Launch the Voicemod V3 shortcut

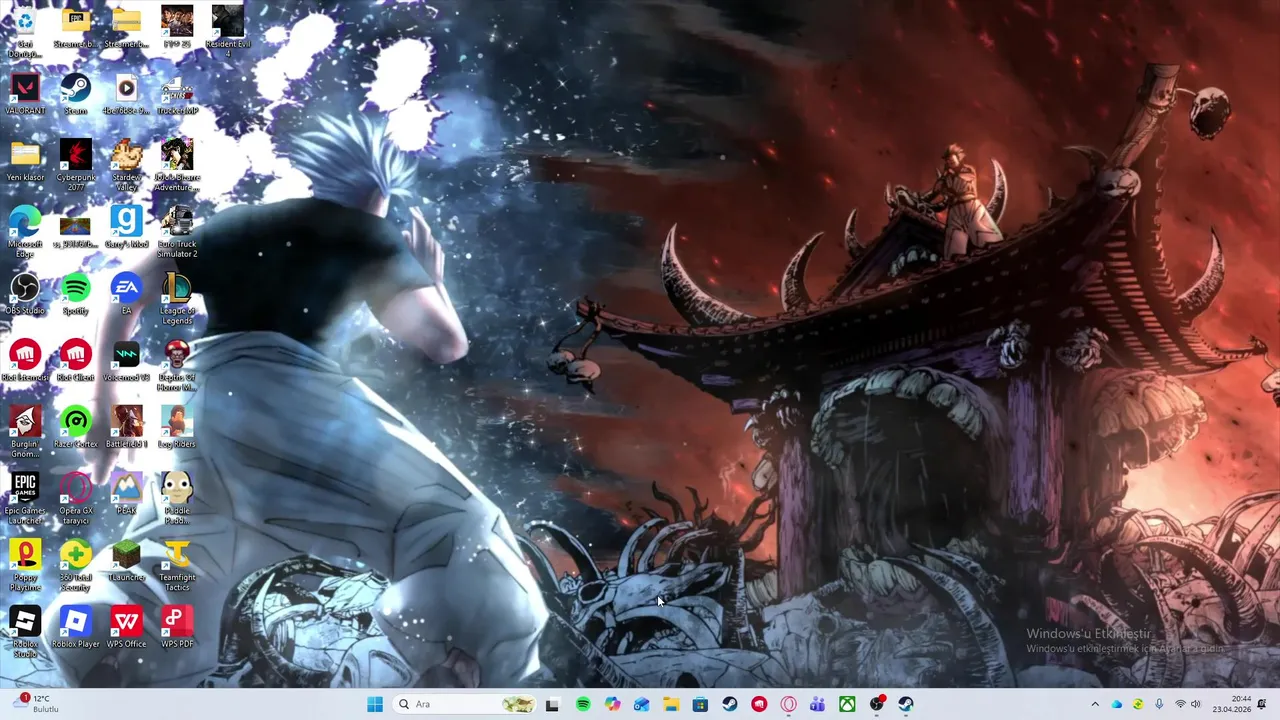coord(126,362)
